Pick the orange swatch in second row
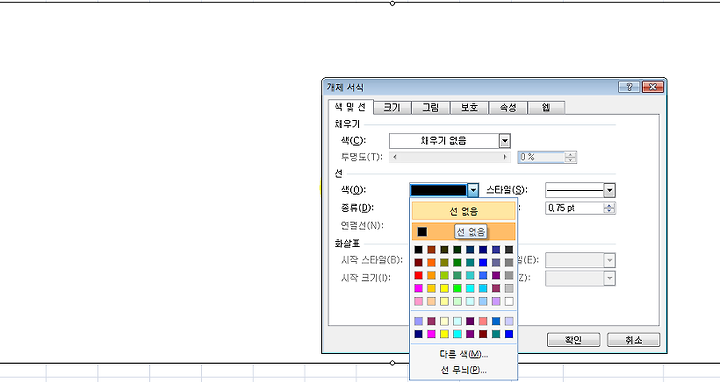The width and height of the screenshot is (720, 382). [431, 263]
